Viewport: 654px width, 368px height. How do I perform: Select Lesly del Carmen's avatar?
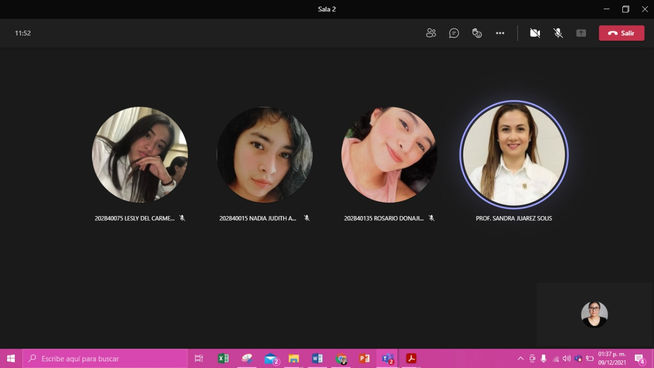[x=140, y=154]
